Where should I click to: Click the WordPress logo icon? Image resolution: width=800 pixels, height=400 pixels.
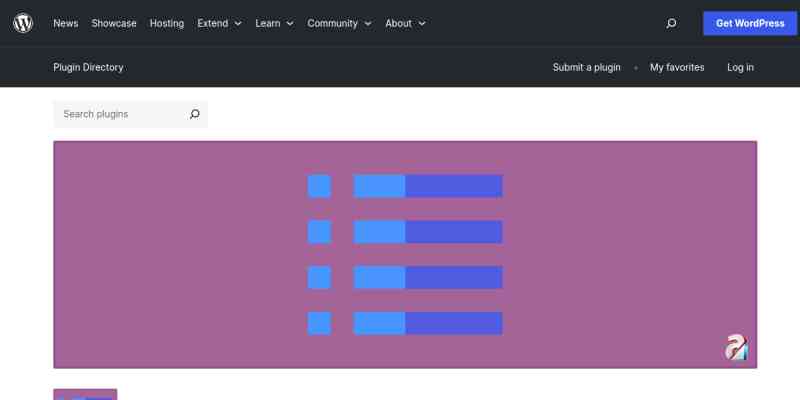point(23,23)
